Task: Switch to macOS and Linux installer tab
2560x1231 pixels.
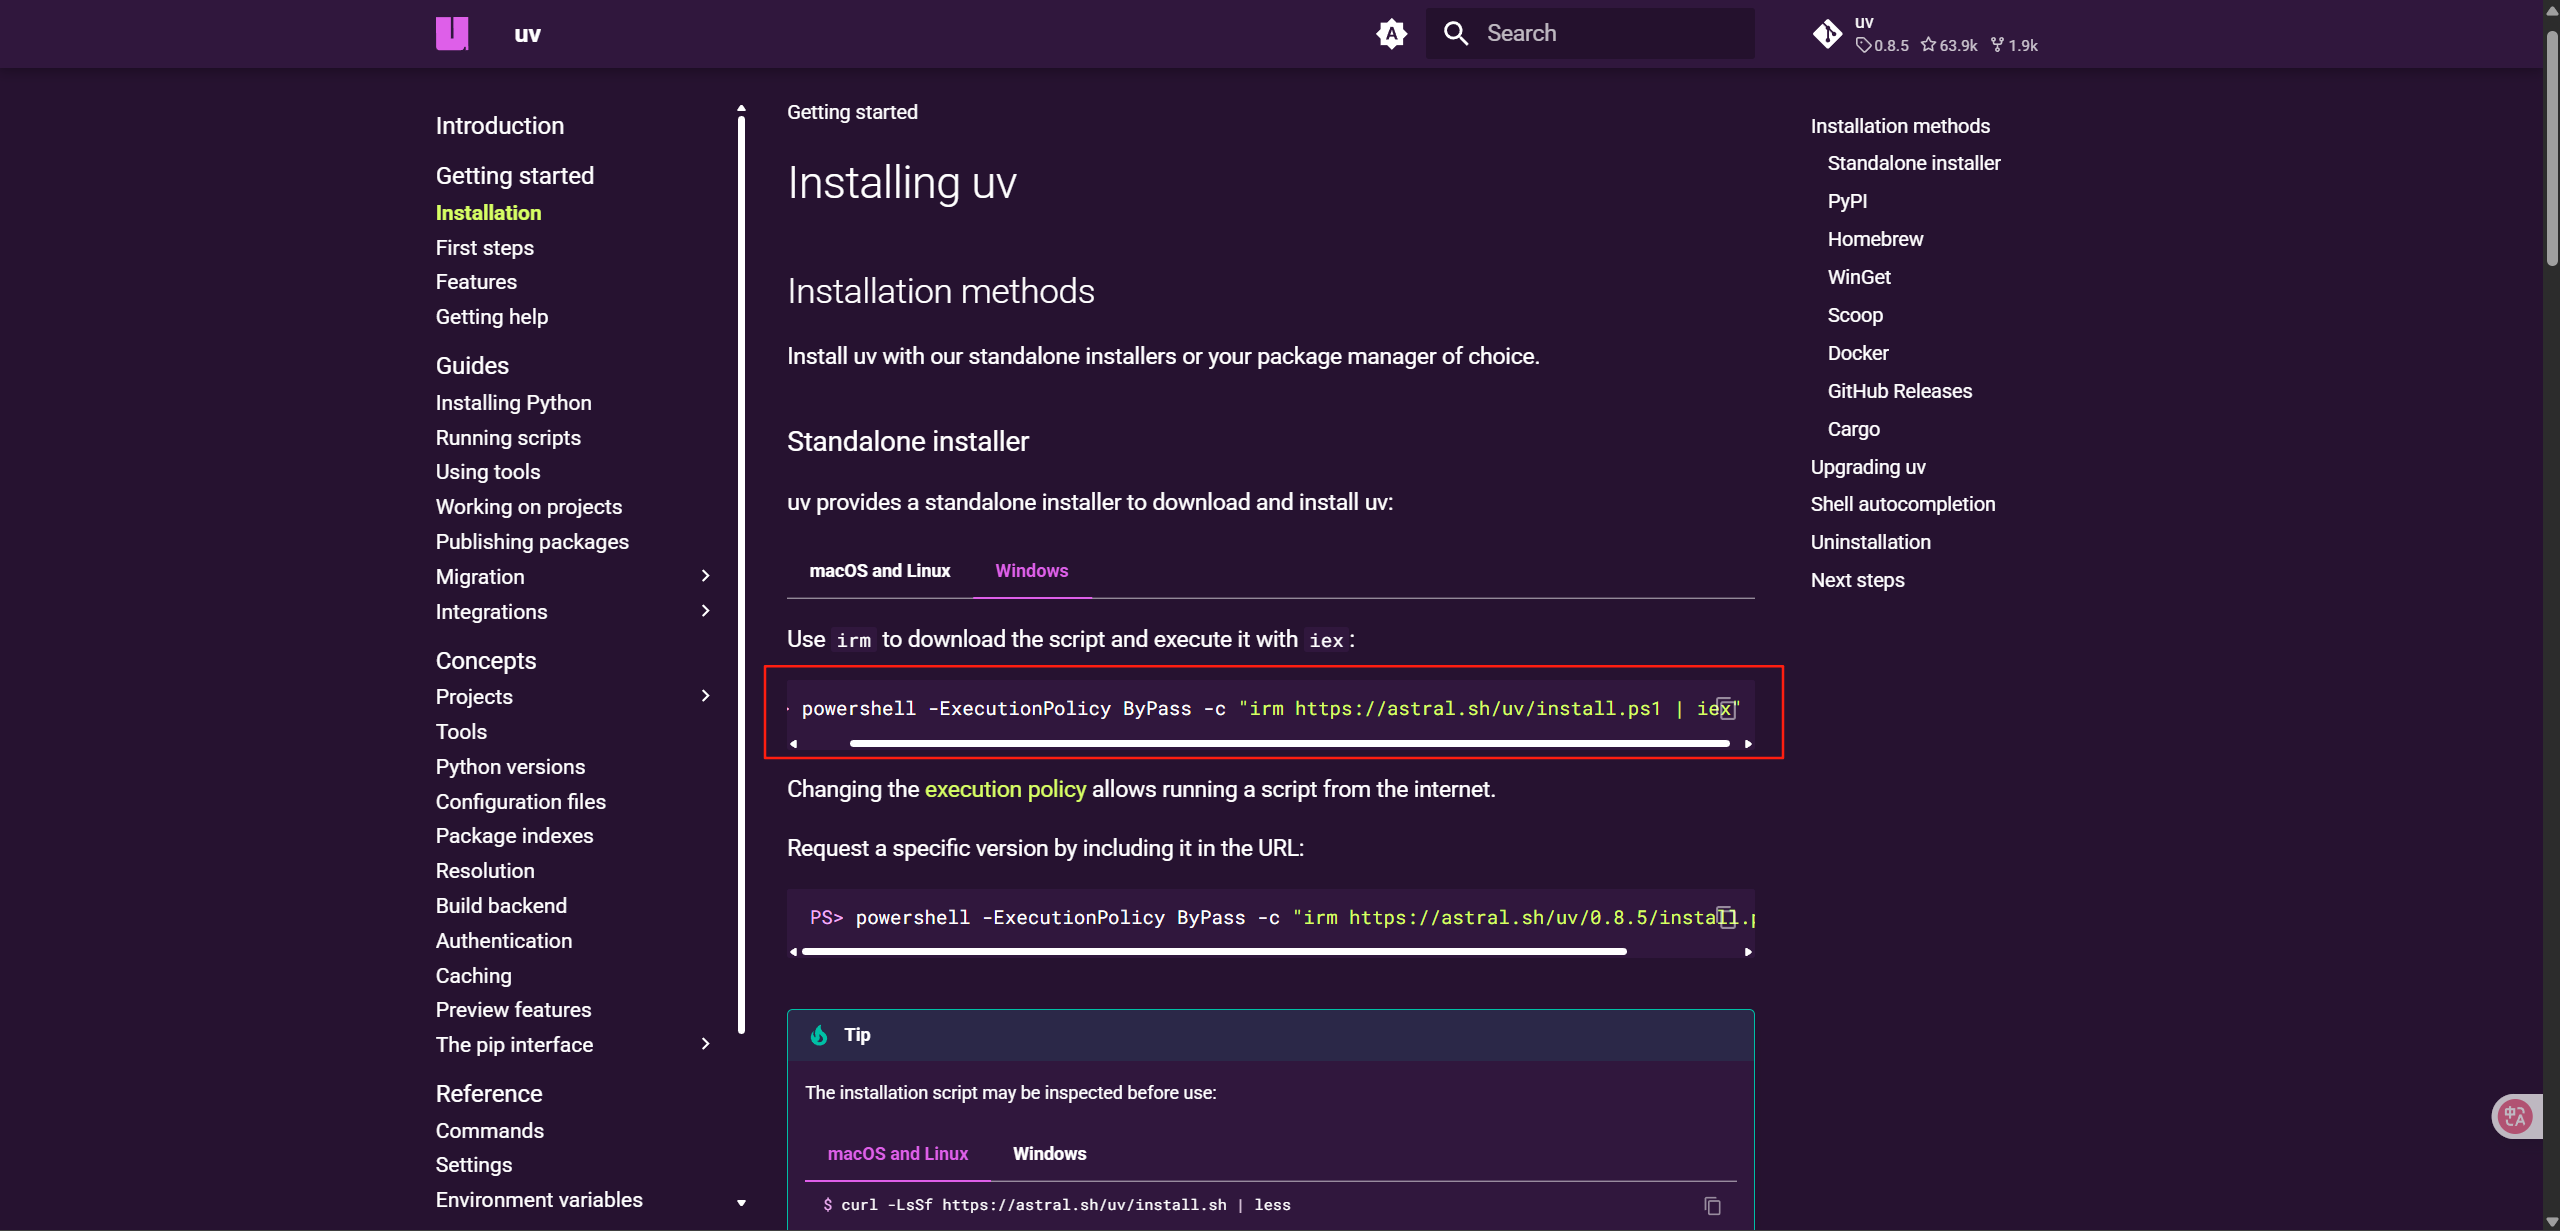Action: [879, 571]
